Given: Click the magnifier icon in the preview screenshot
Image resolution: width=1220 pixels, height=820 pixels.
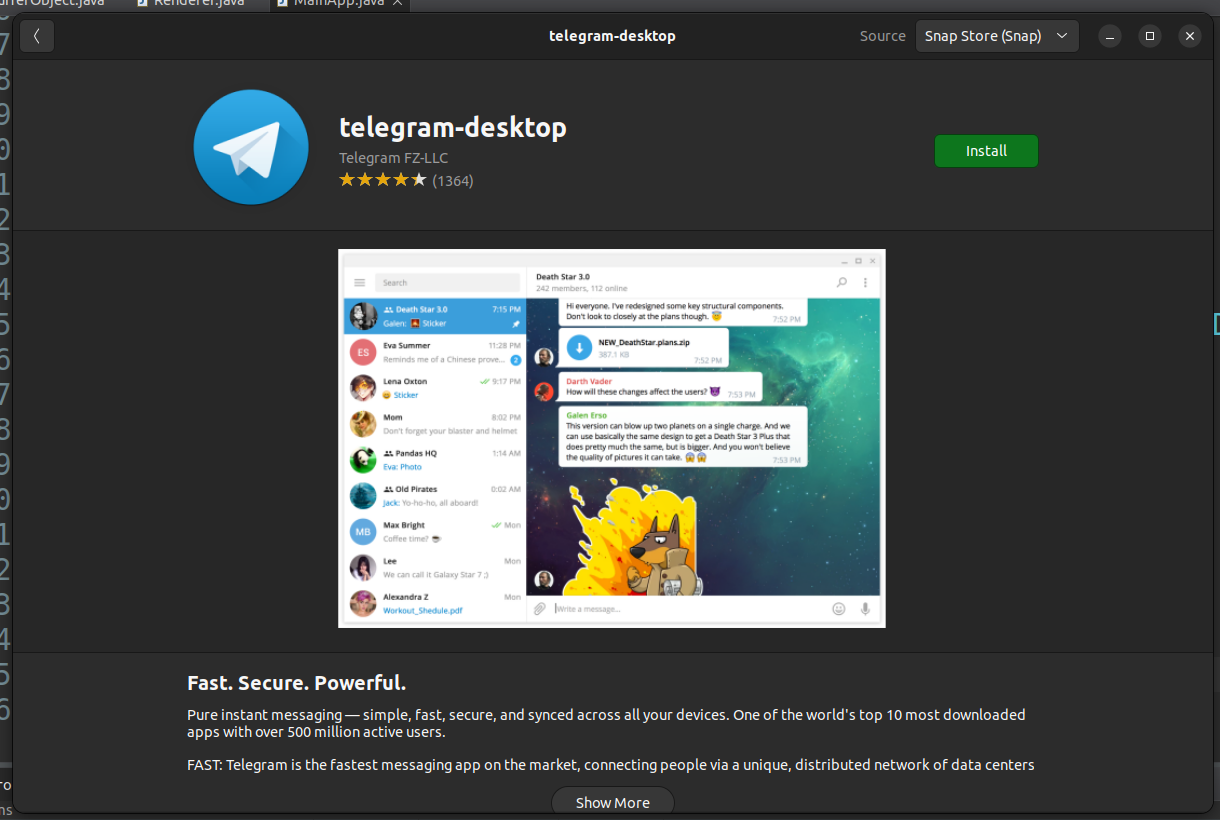Looking at the screenshot, I should click(841, 281).
